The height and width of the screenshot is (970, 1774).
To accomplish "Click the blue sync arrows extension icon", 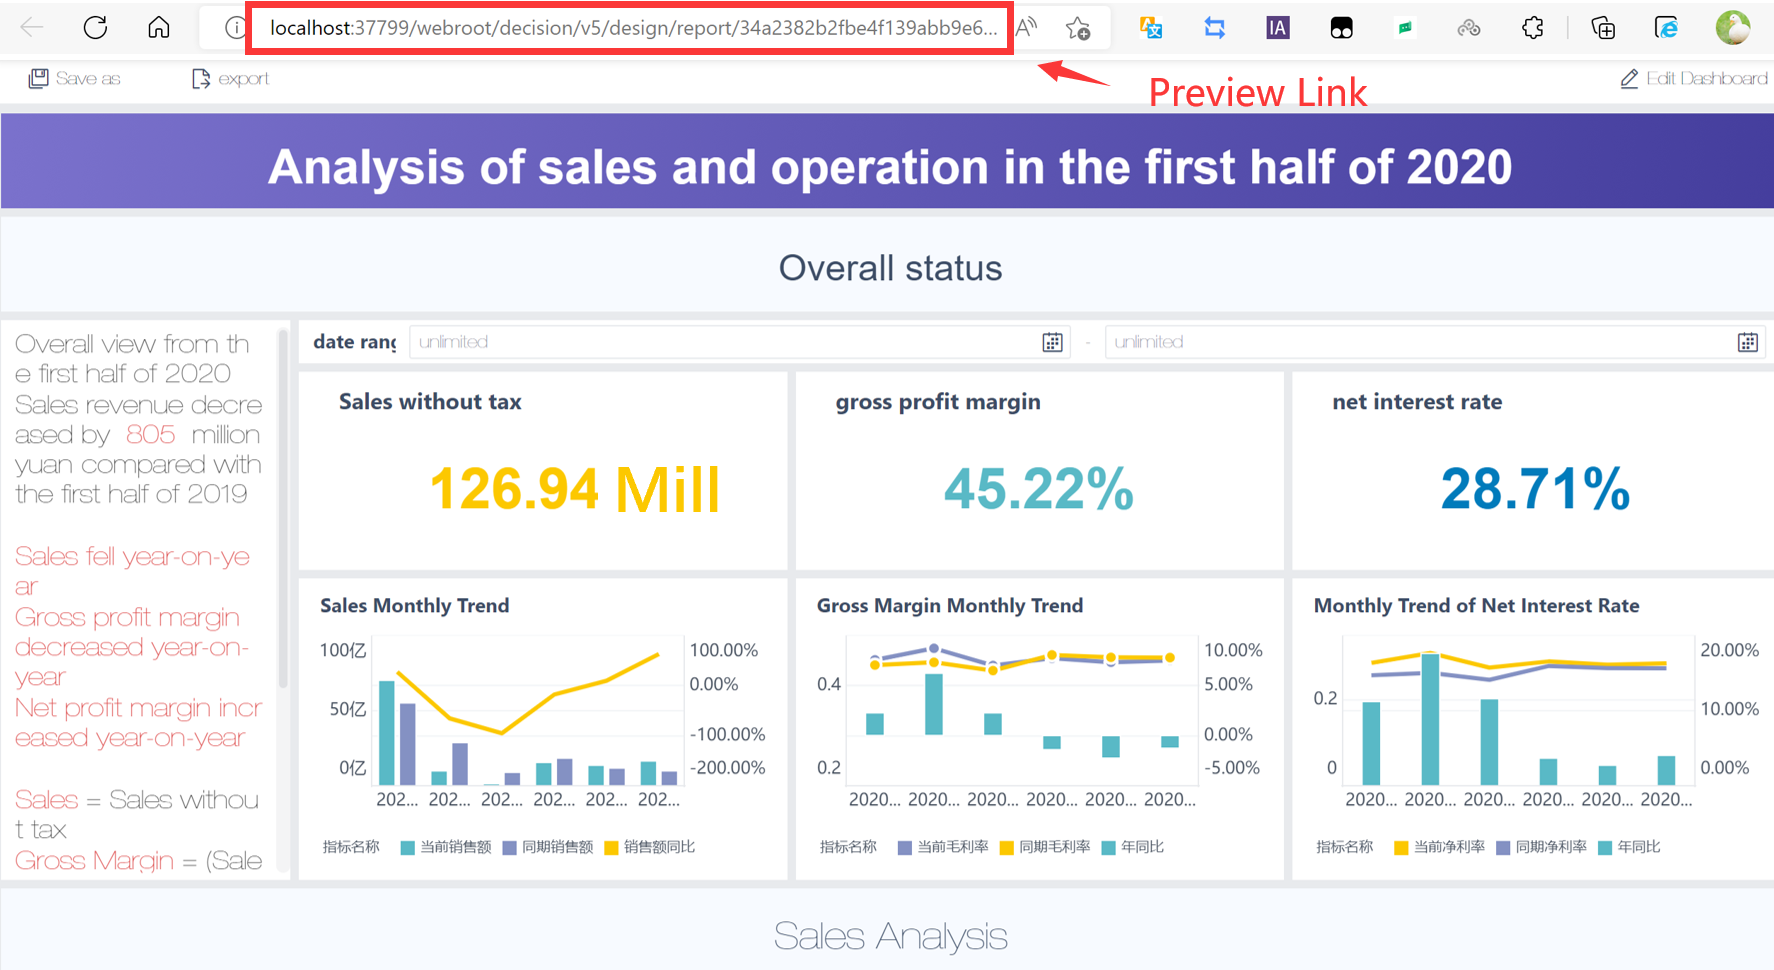I will [x=1214, y=28].
